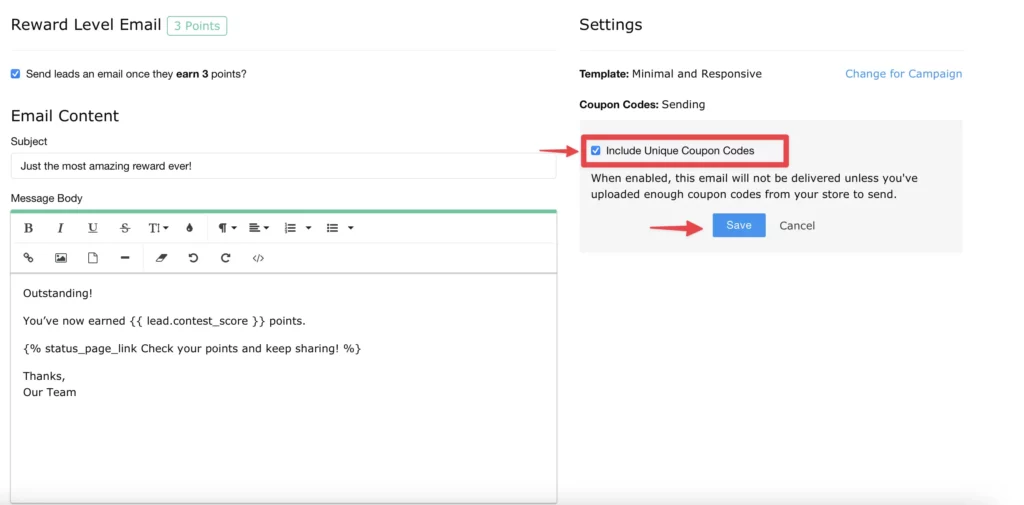Open Change for Campaign link

pos(903,74)
